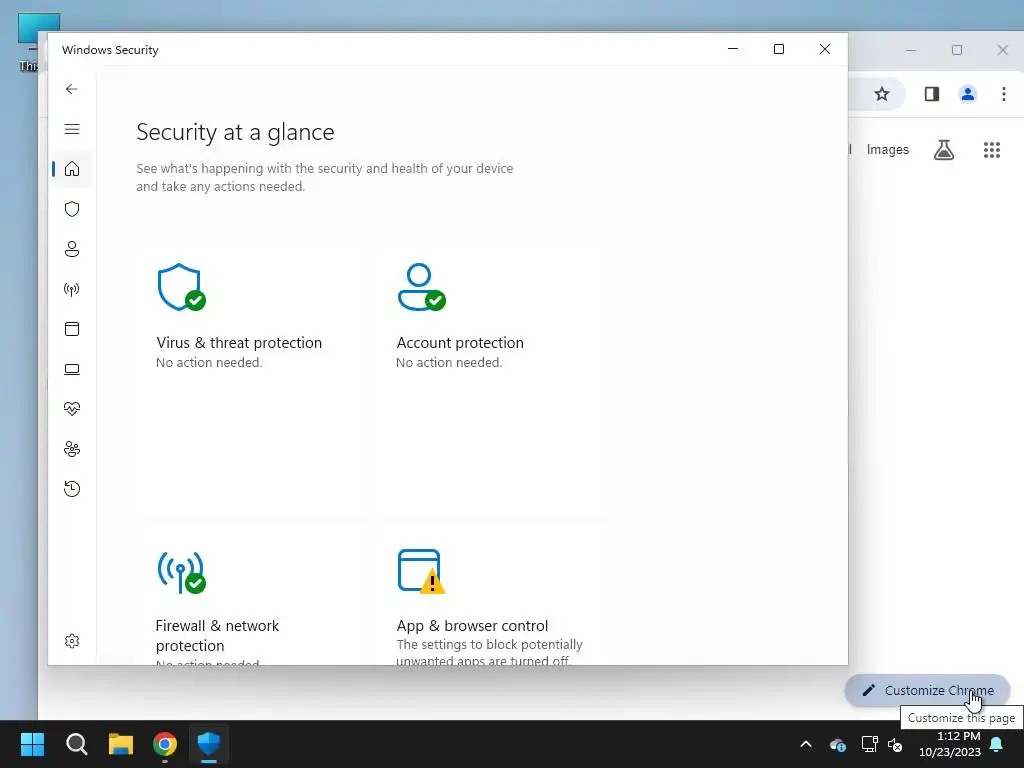Open OneDrive cloud tray icon
The image size is (1024, 768).
838,744
